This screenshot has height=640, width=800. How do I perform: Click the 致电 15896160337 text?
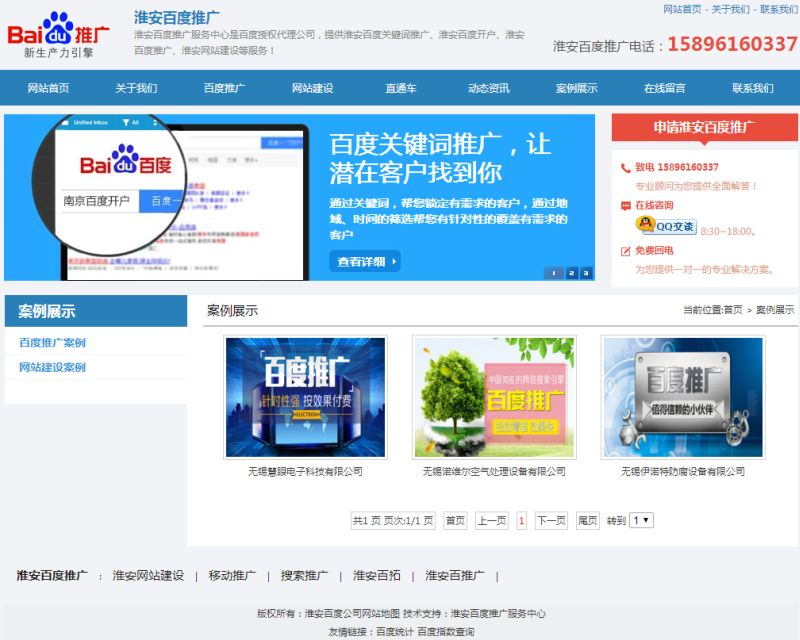tap(677, 167)
